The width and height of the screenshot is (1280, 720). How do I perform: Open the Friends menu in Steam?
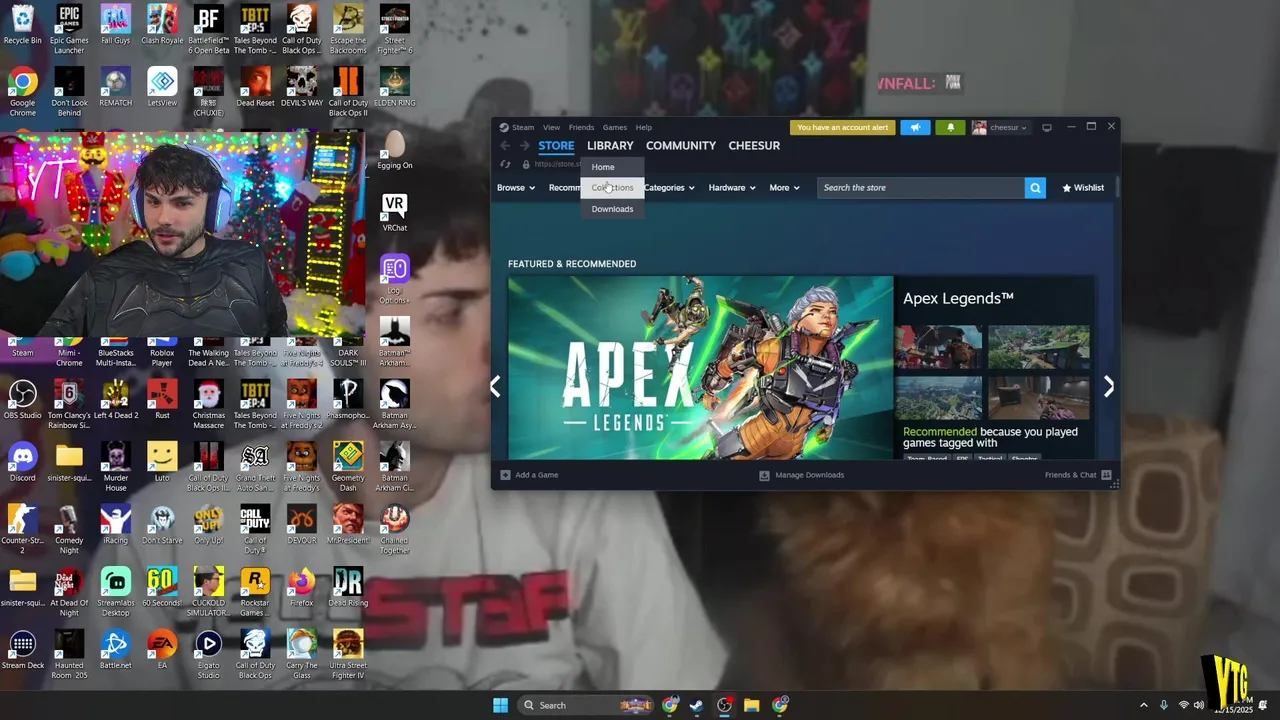(x=581, y=127)
